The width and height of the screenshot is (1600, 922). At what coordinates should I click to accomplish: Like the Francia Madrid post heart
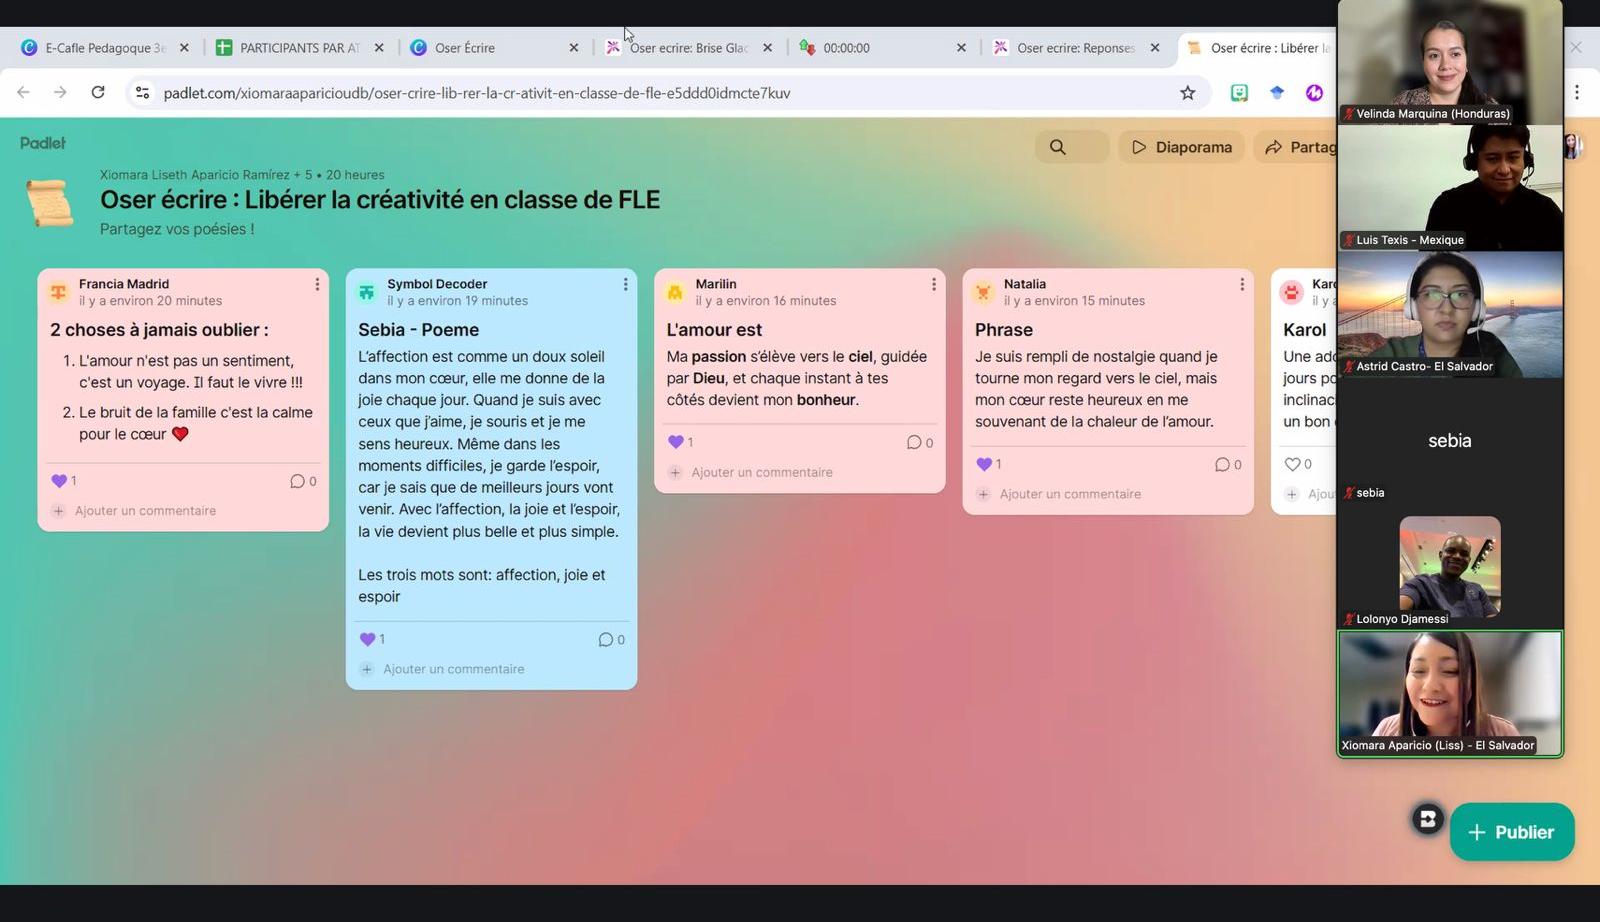(x=59, y=481)
